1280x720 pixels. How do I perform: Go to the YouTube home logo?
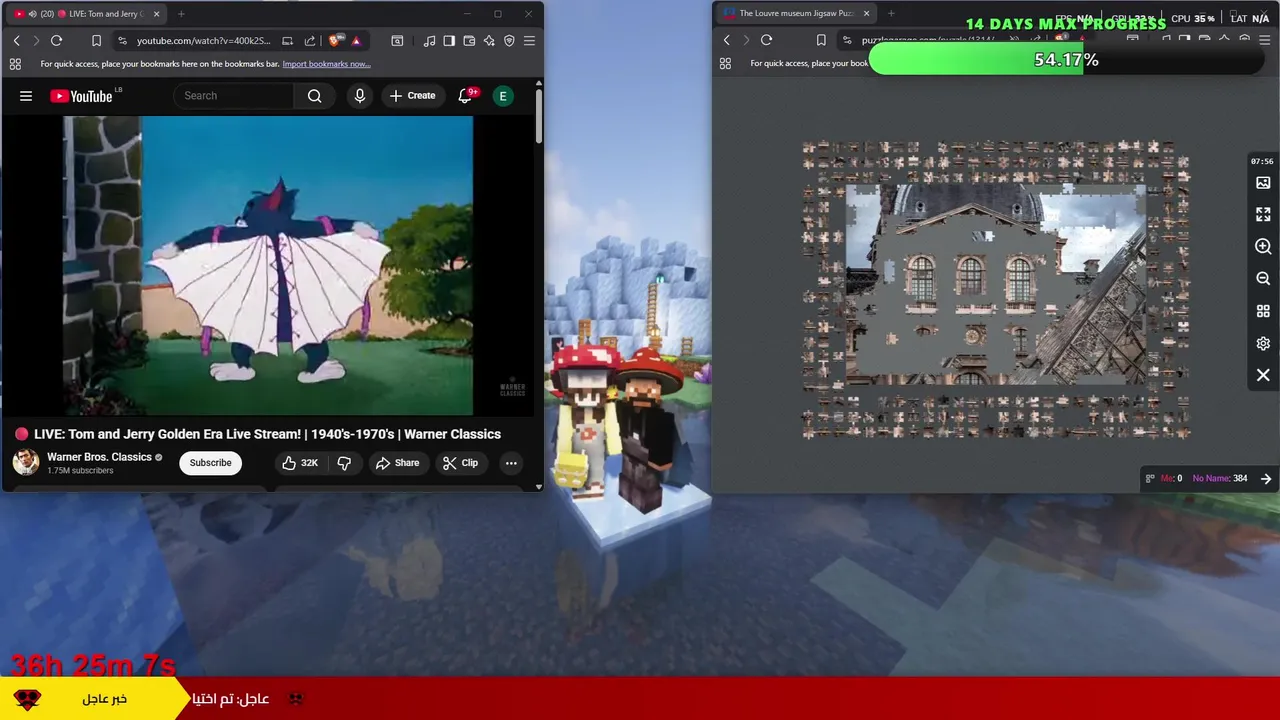click(81, 96)
